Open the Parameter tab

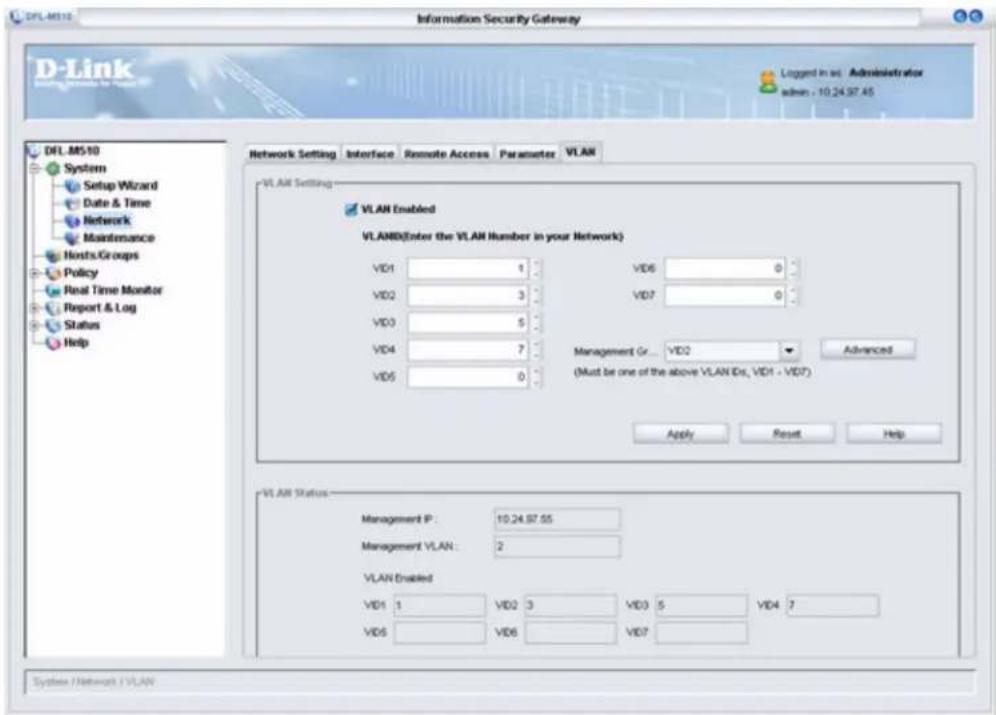(x=527, y=154)
